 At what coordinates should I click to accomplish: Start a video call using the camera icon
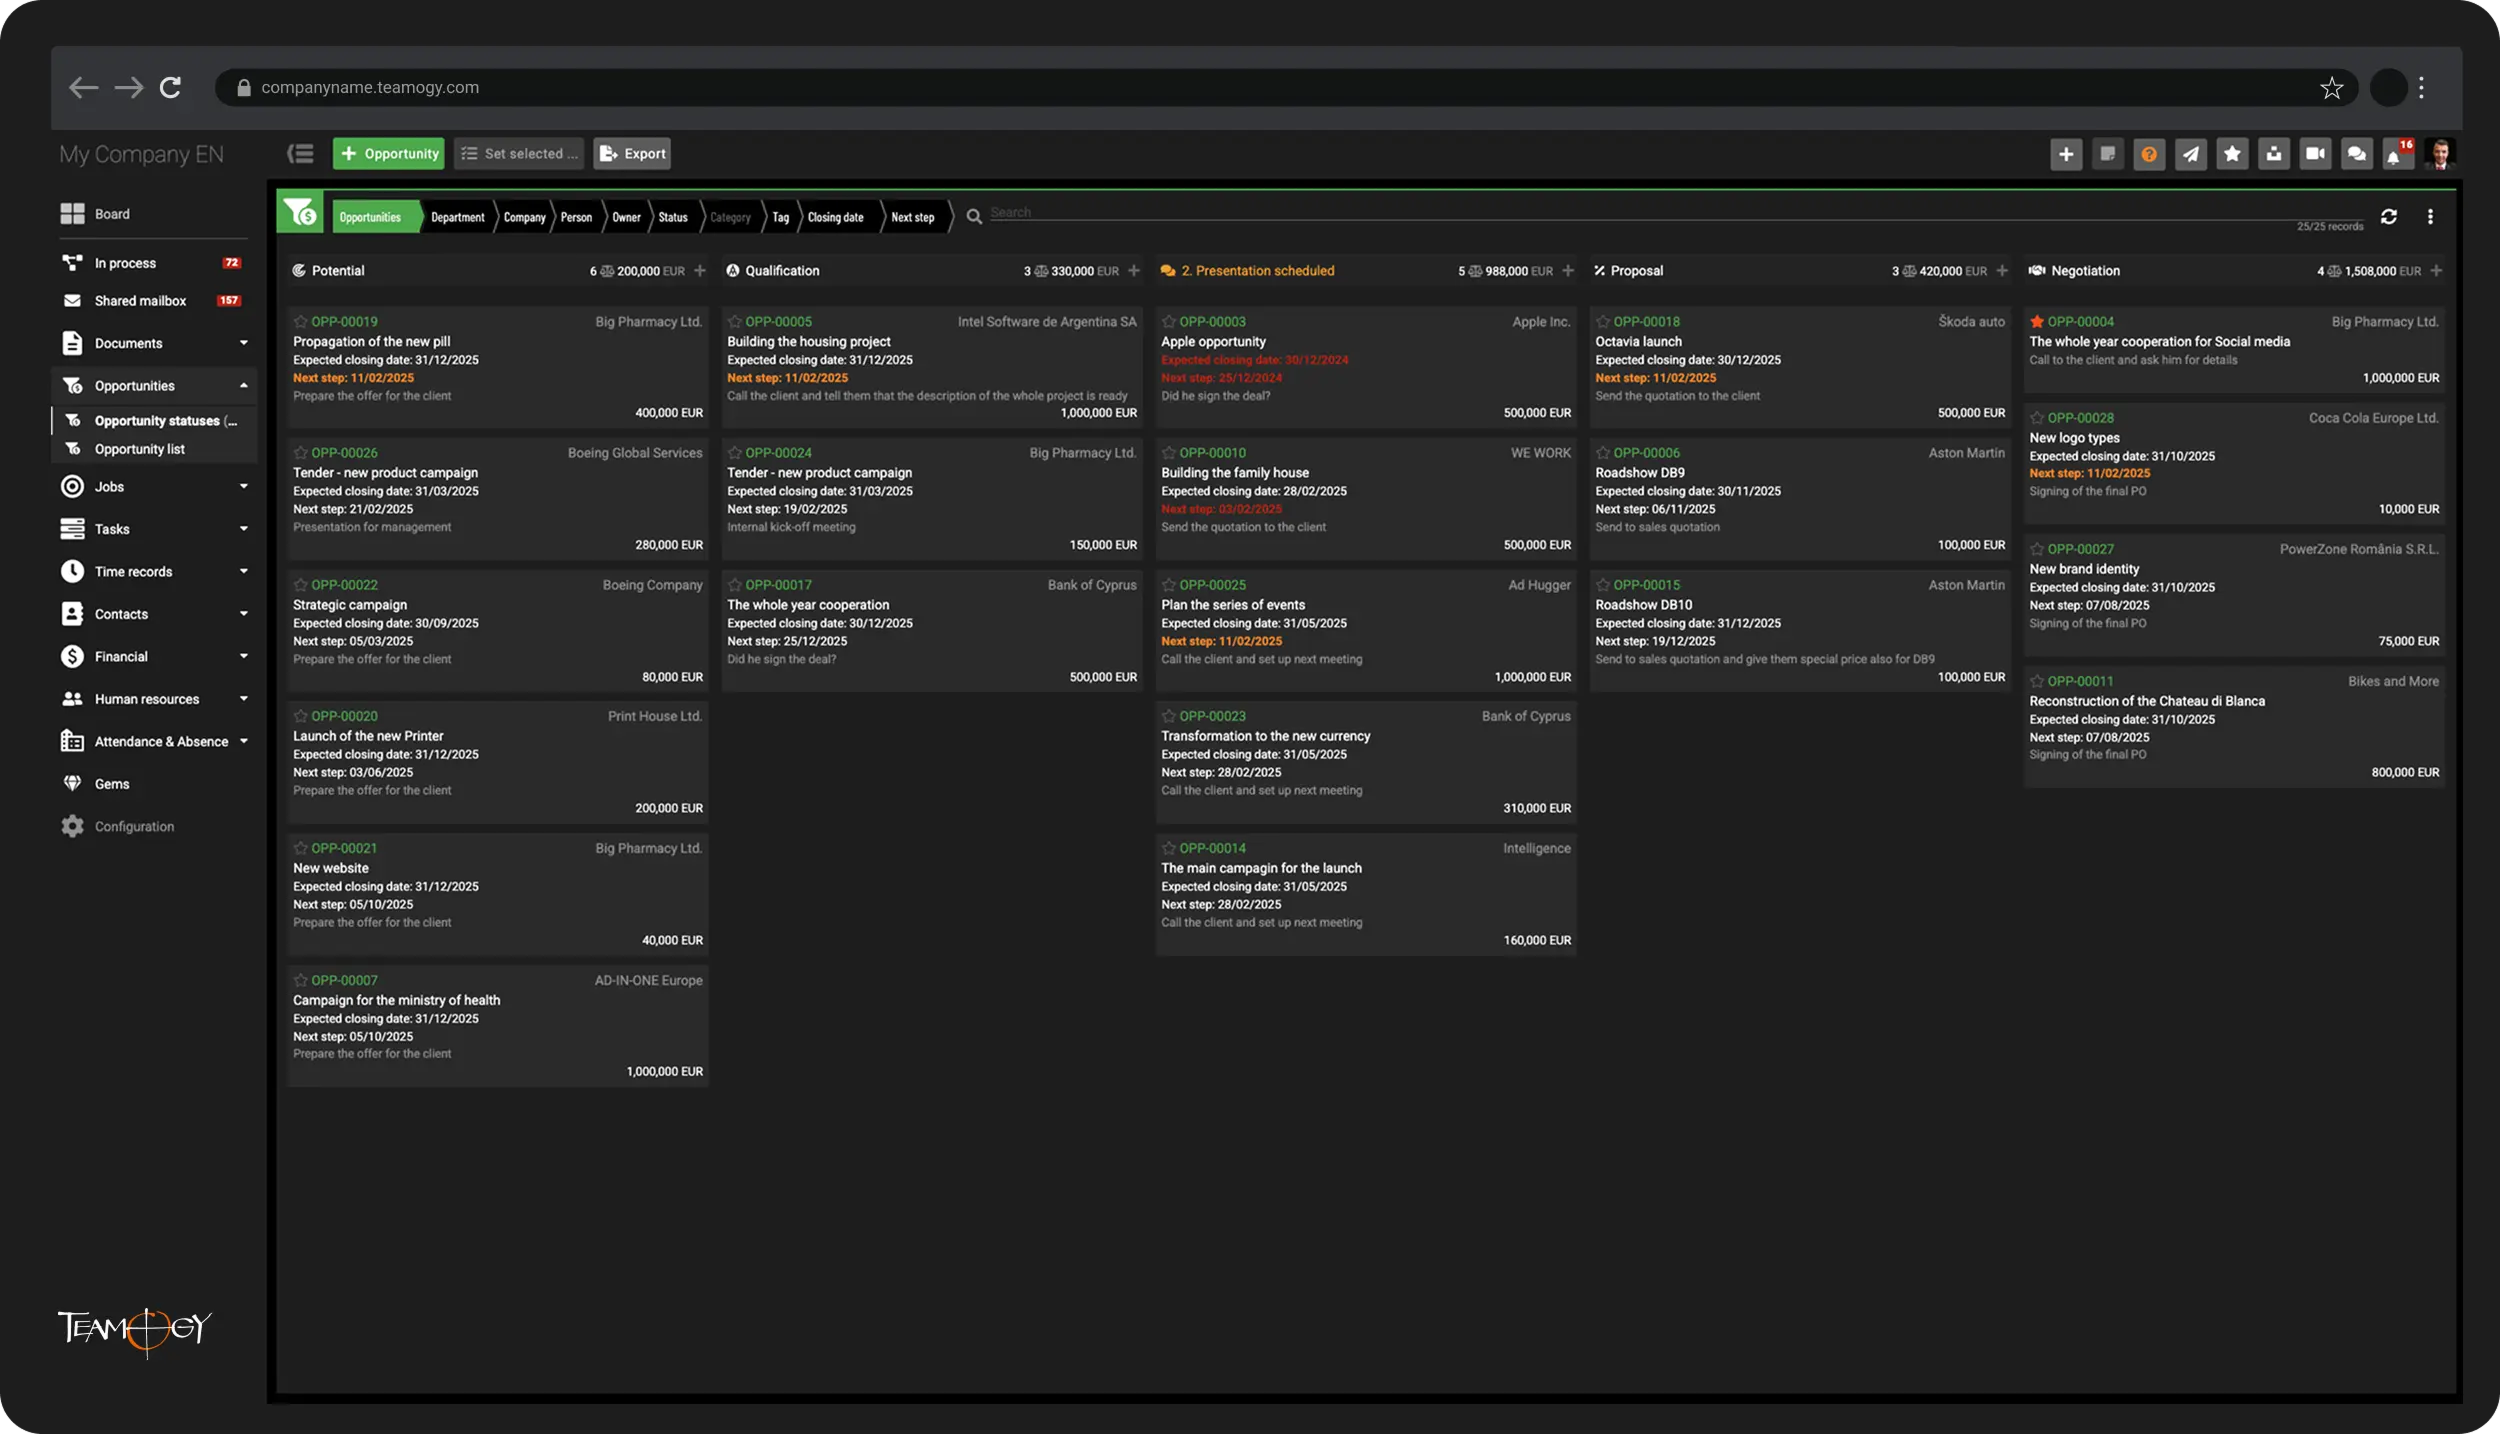pos(2315,153)
